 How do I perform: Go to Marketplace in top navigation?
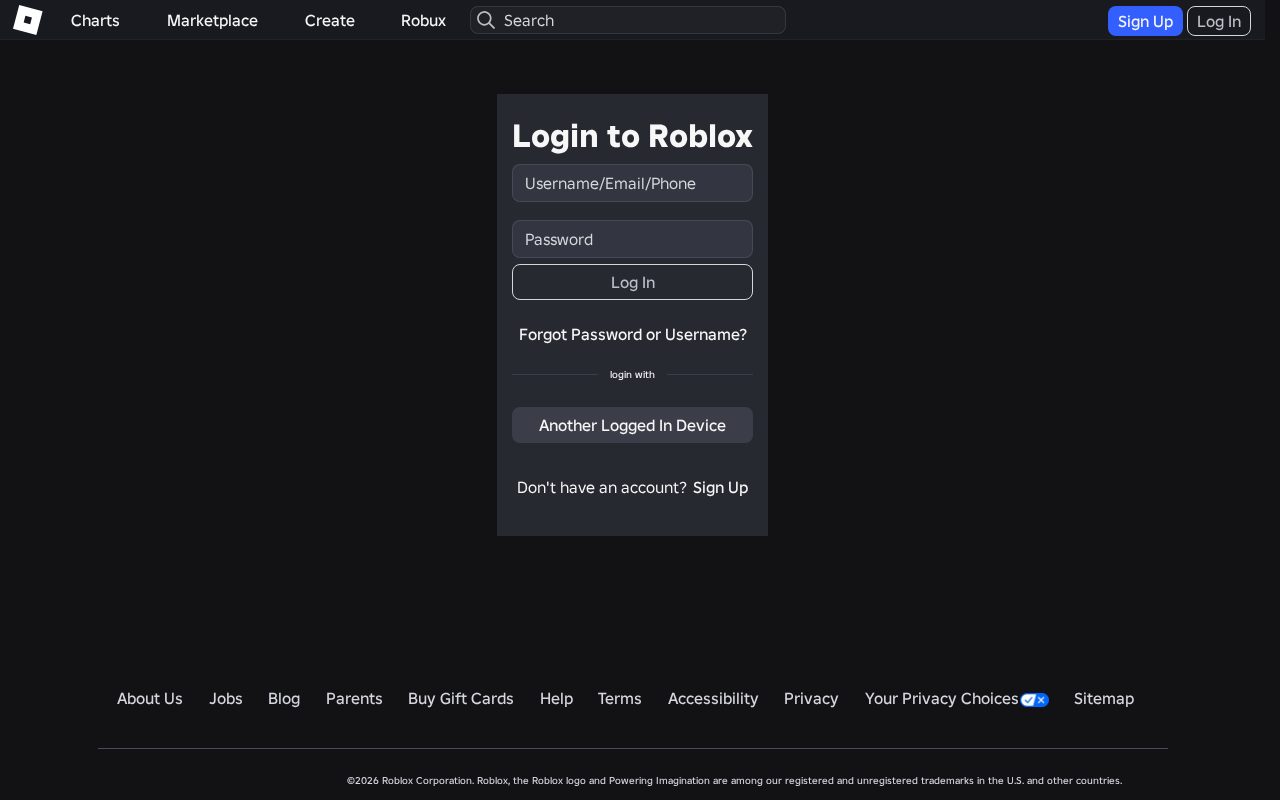click(x=212, y=20)
